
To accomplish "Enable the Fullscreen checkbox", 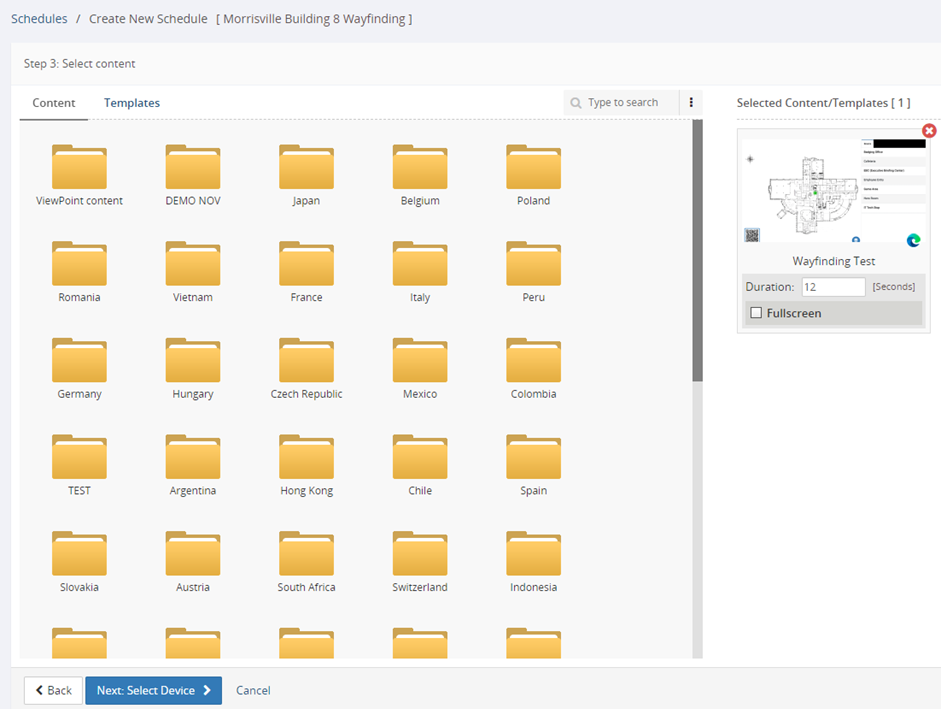I will (x=756, y=313).
